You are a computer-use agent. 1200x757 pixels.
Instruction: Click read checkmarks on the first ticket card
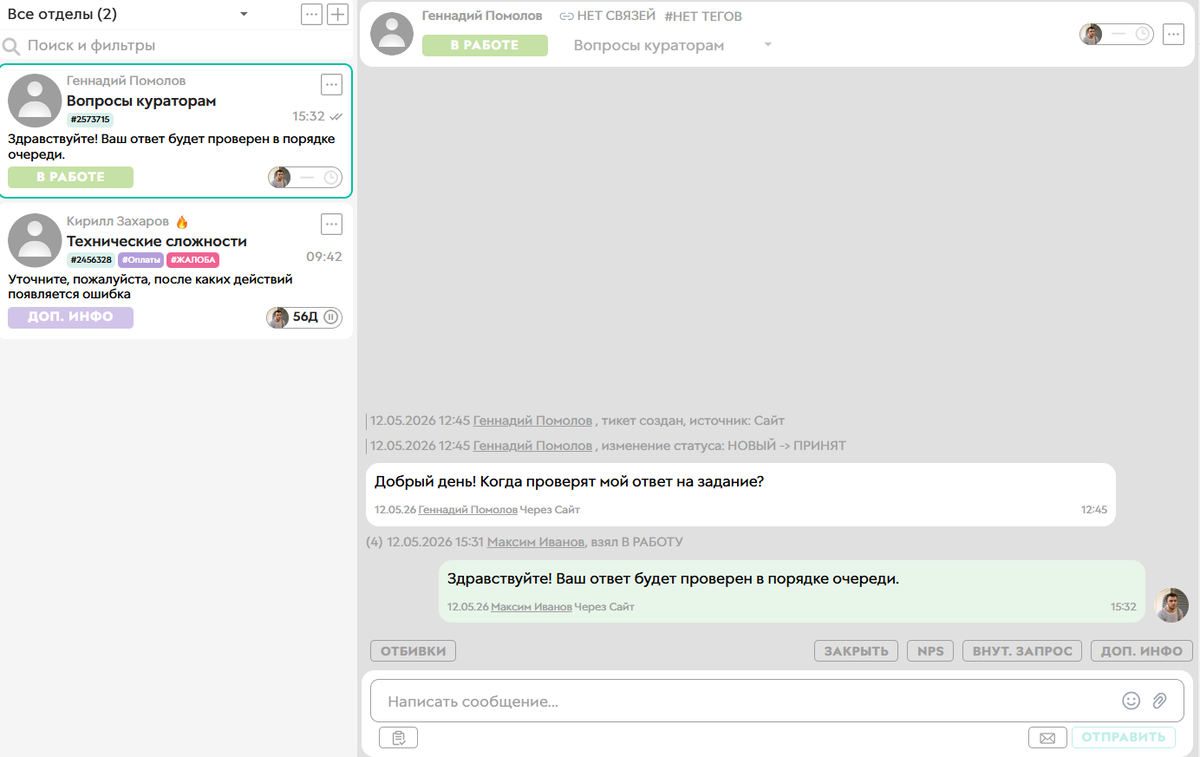tap(335, 117)
